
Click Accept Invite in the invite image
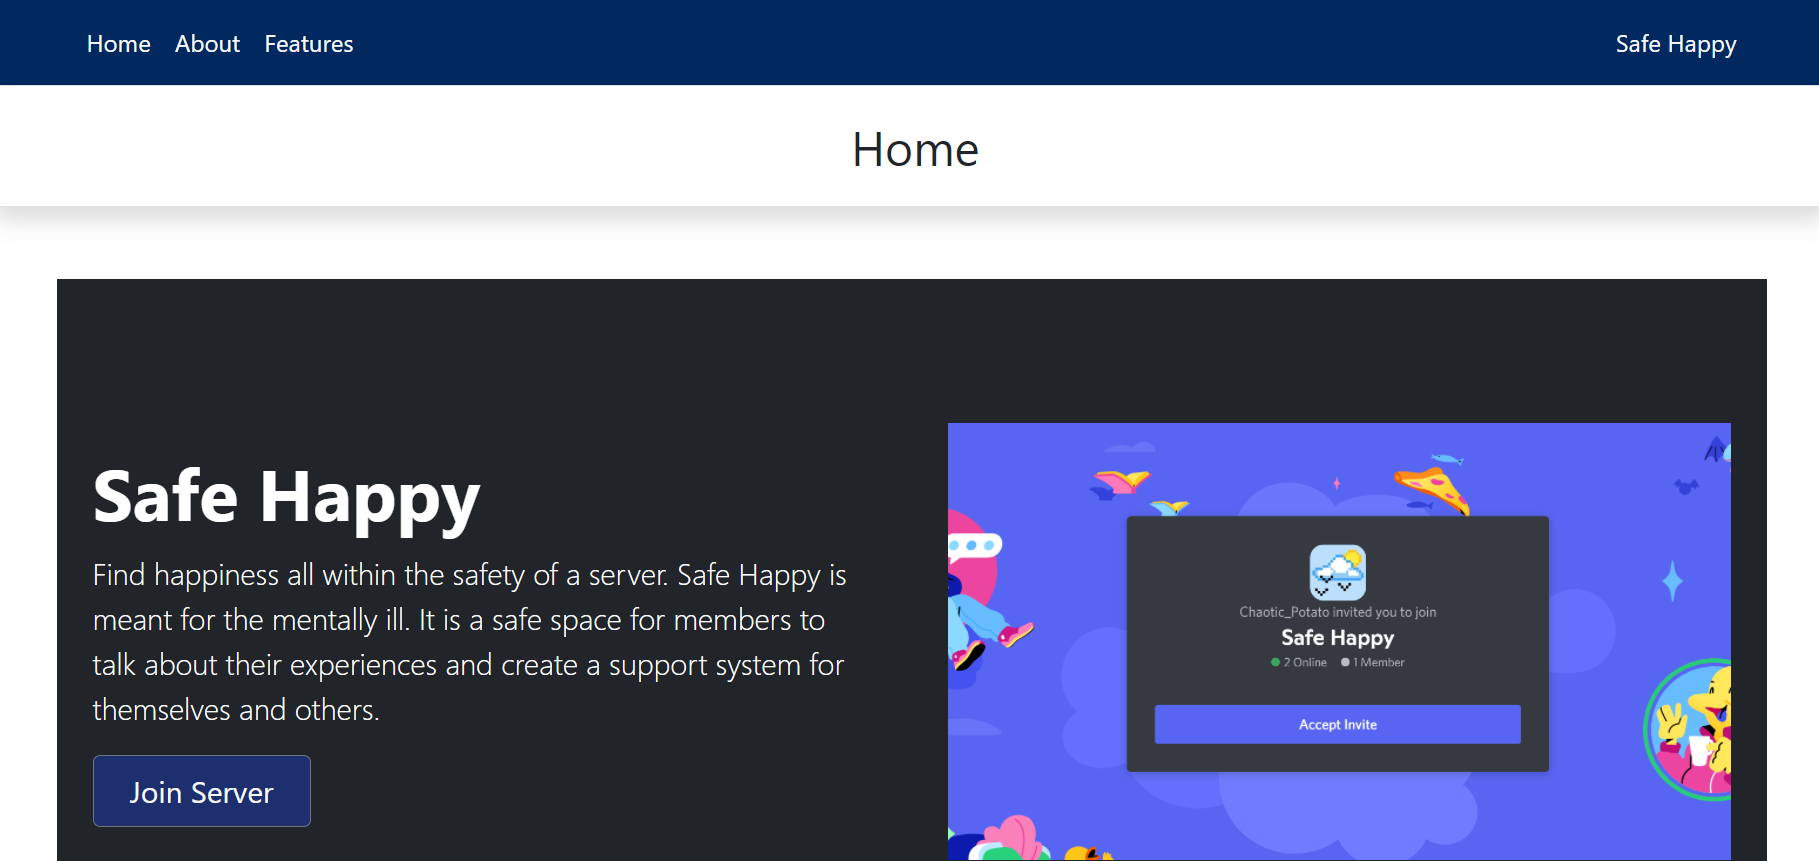point(1337,724)
